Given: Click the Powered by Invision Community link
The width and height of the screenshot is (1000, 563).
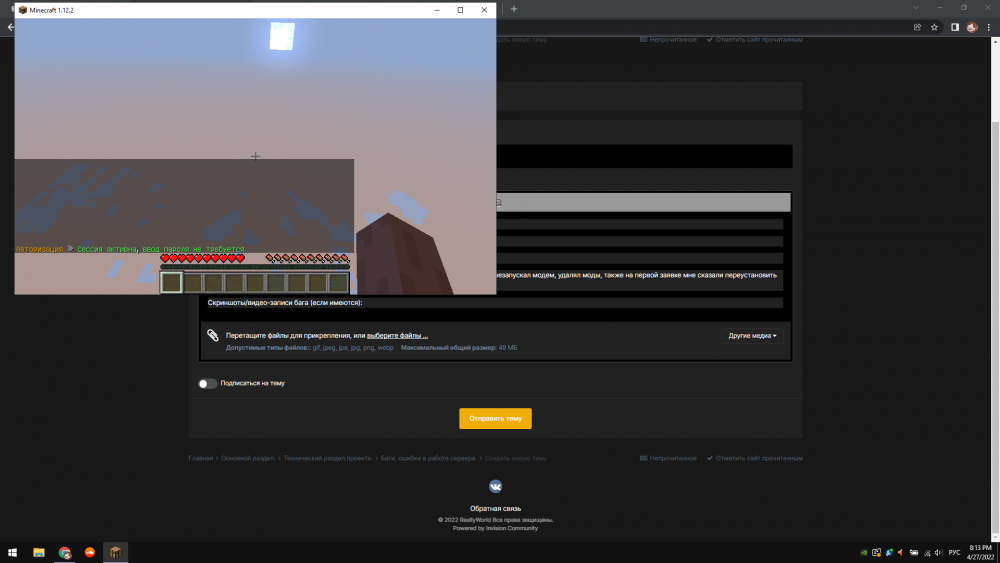Looking at the screenshot, I should coord(496,528).
